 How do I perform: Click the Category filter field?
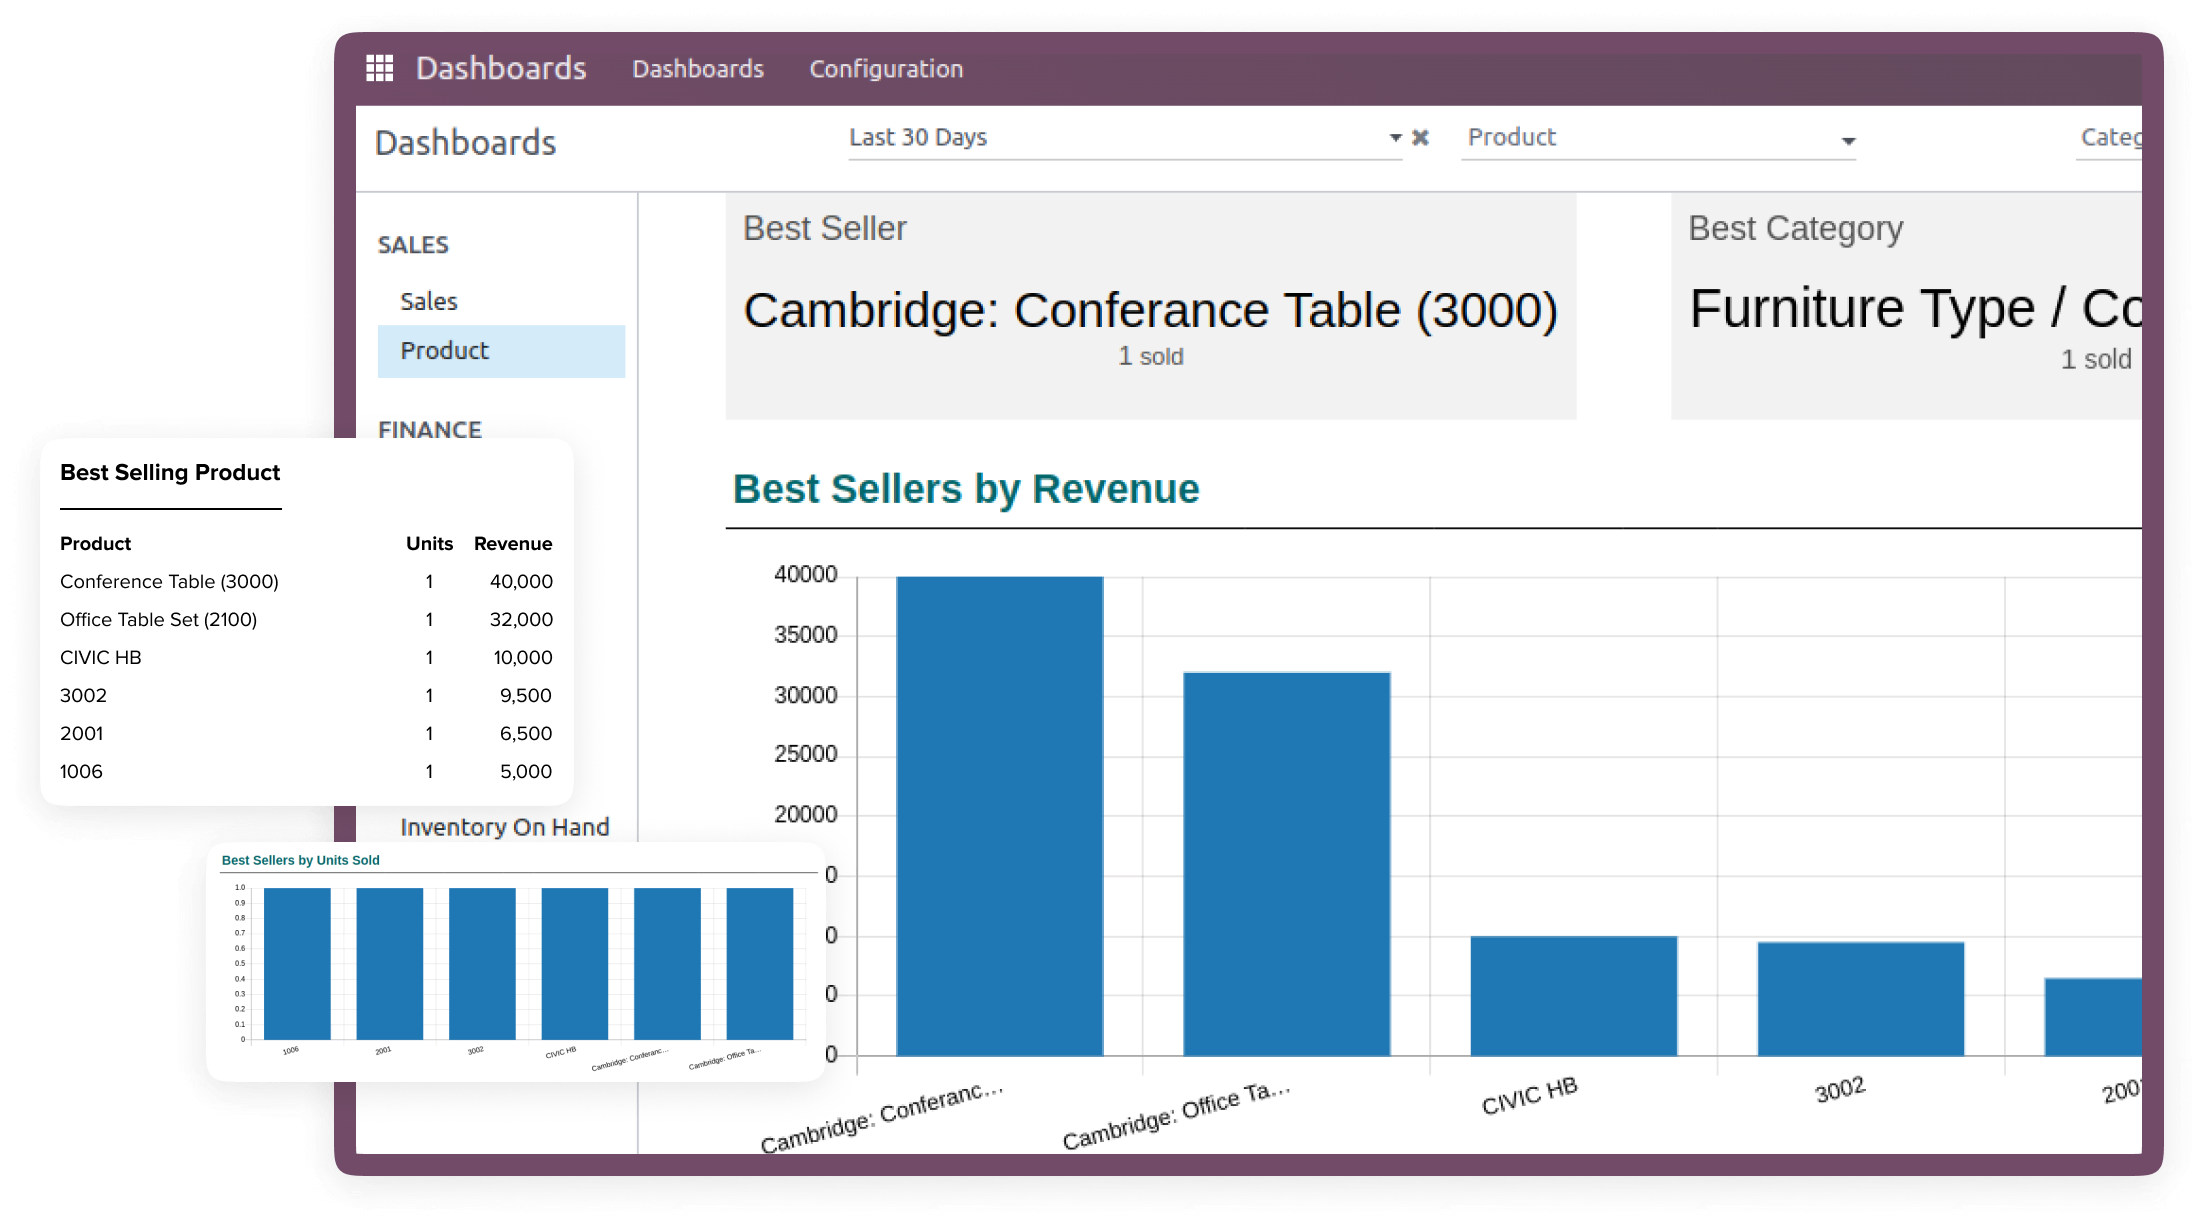tap(2108, 138)
